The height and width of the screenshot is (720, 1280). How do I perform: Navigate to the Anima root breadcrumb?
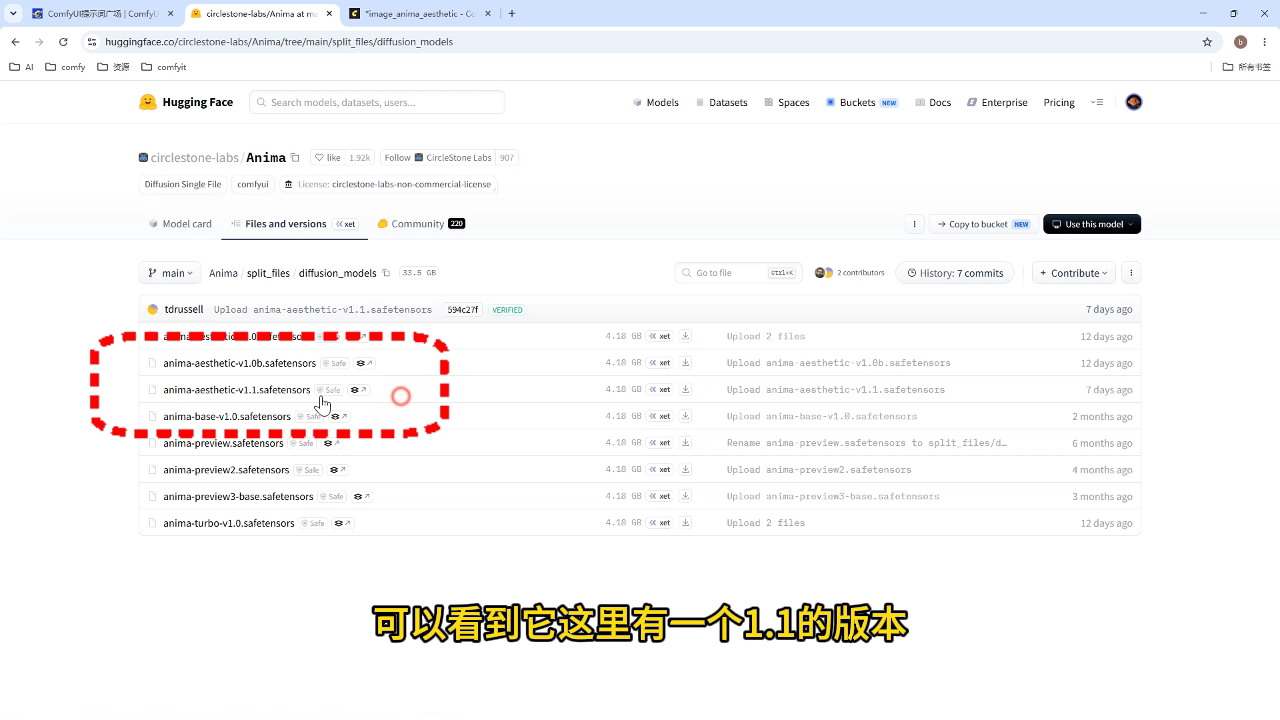pyautogui.click(x=223, y=273)
